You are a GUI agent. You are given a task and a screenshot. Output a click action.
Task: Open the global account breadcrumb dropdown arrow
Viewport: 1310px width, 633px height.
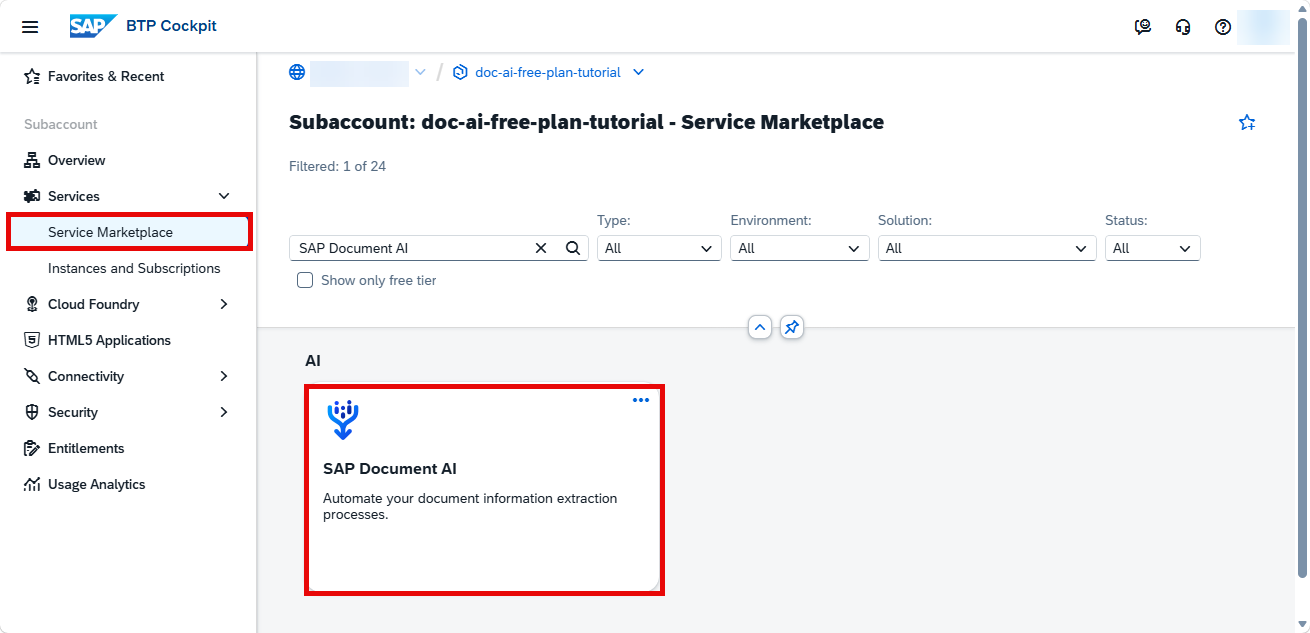tap(420, 72)
